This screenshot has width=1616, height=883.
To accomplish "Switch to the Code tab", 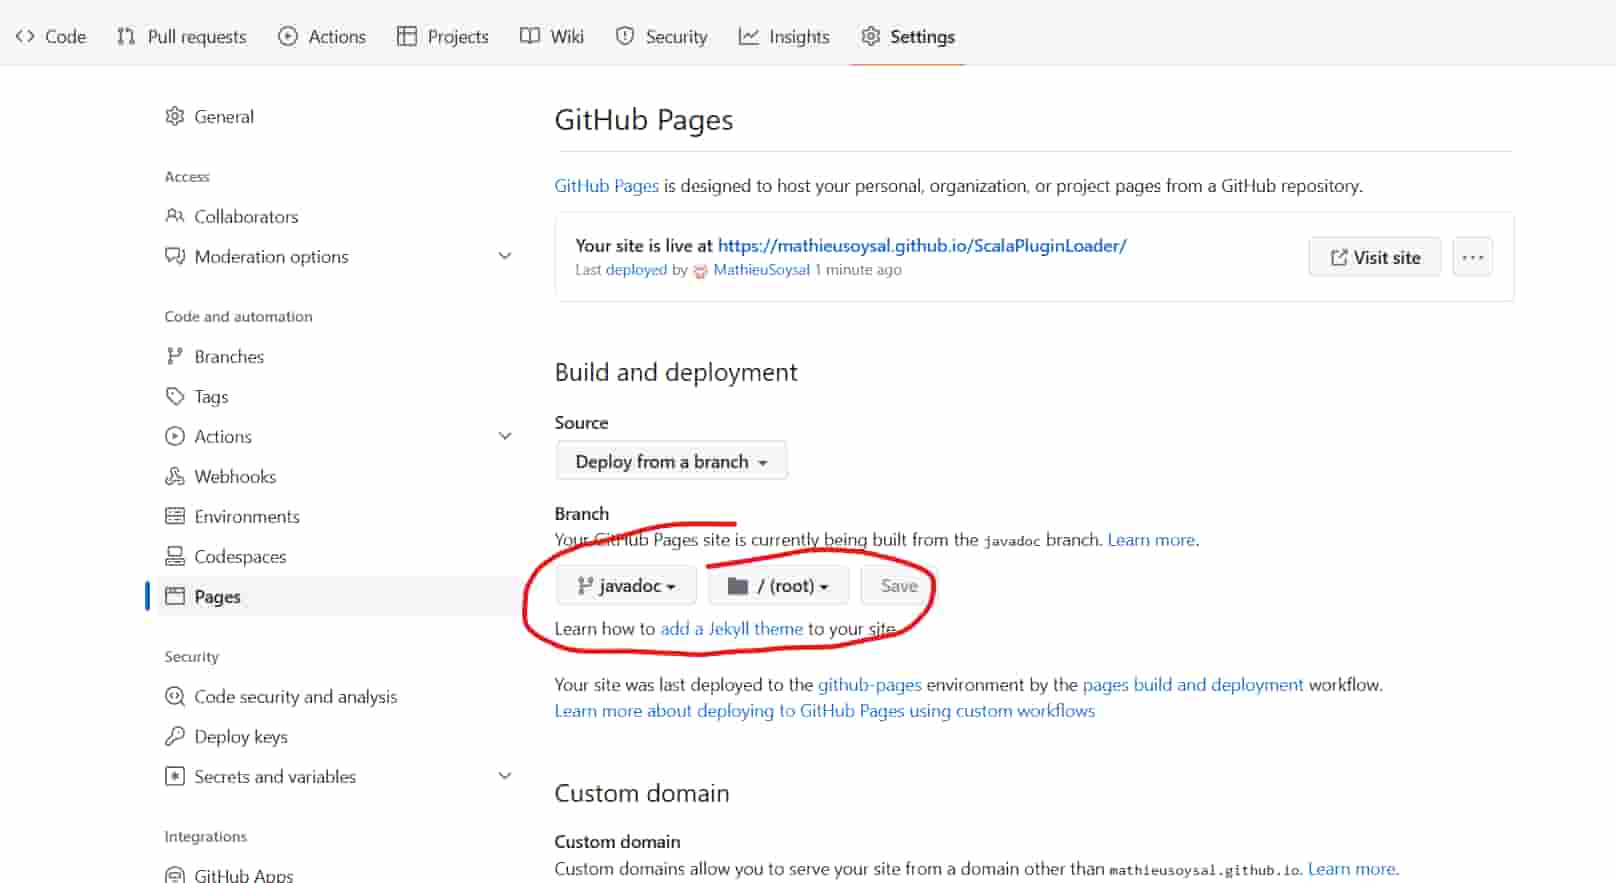I will point(51,37).
